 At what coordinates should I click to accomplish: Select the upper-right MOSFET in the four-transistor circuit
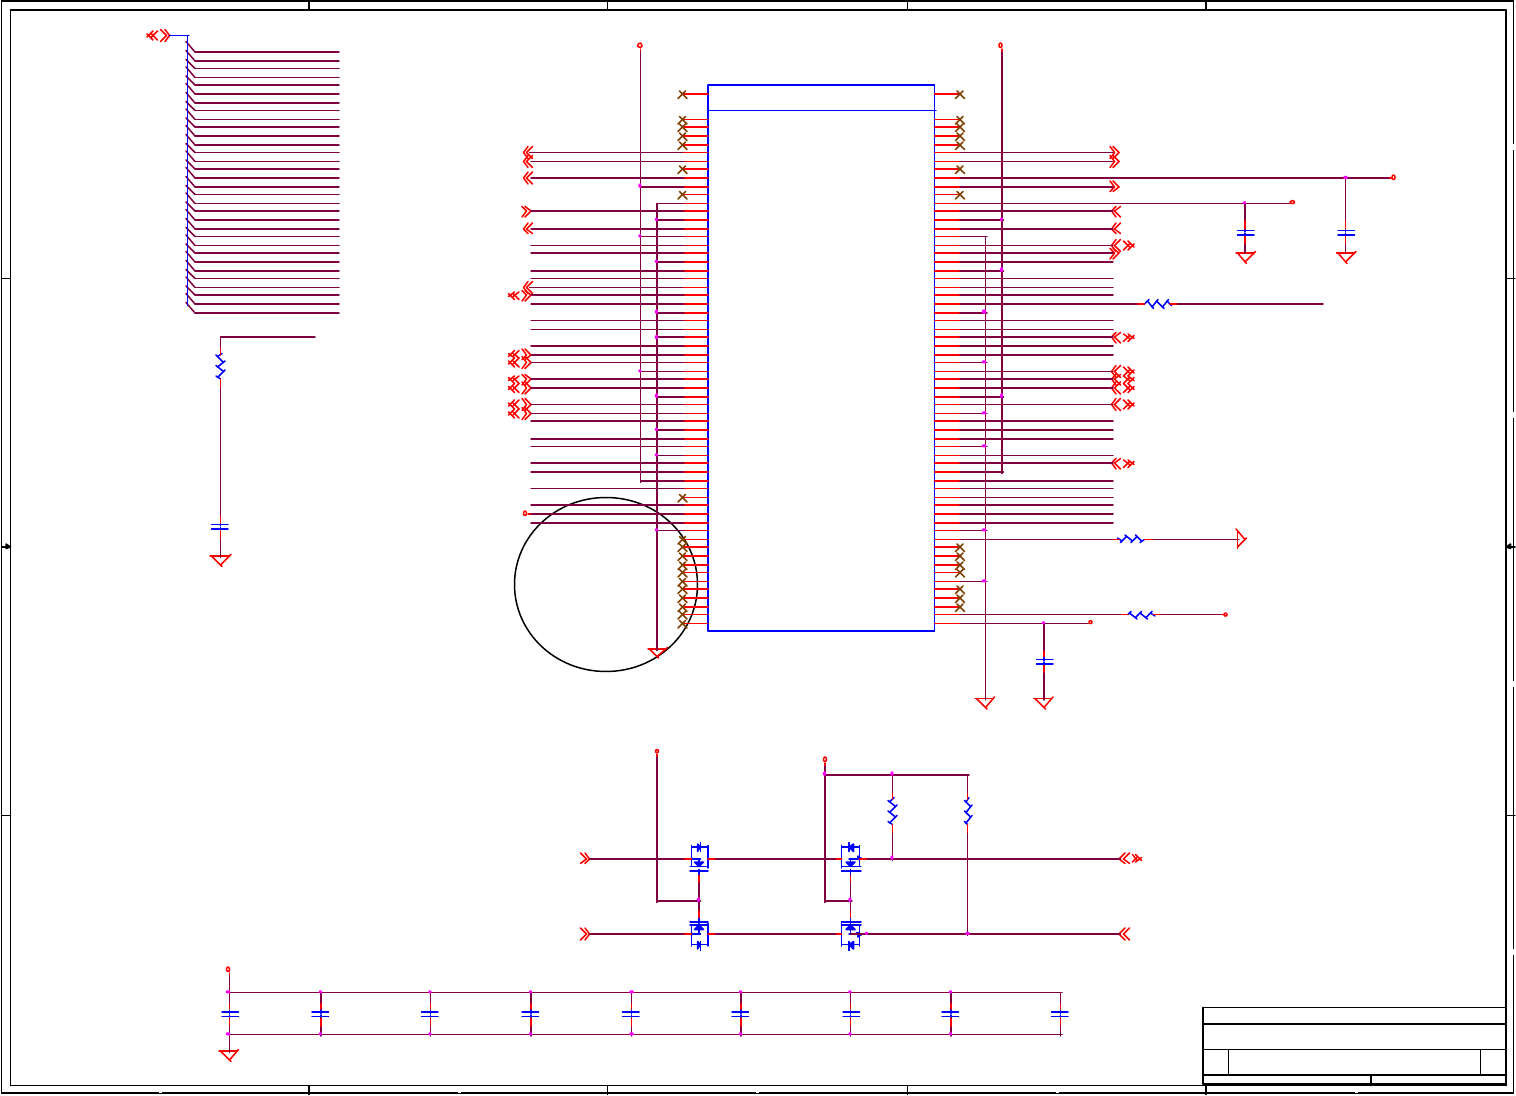point(851,857)
